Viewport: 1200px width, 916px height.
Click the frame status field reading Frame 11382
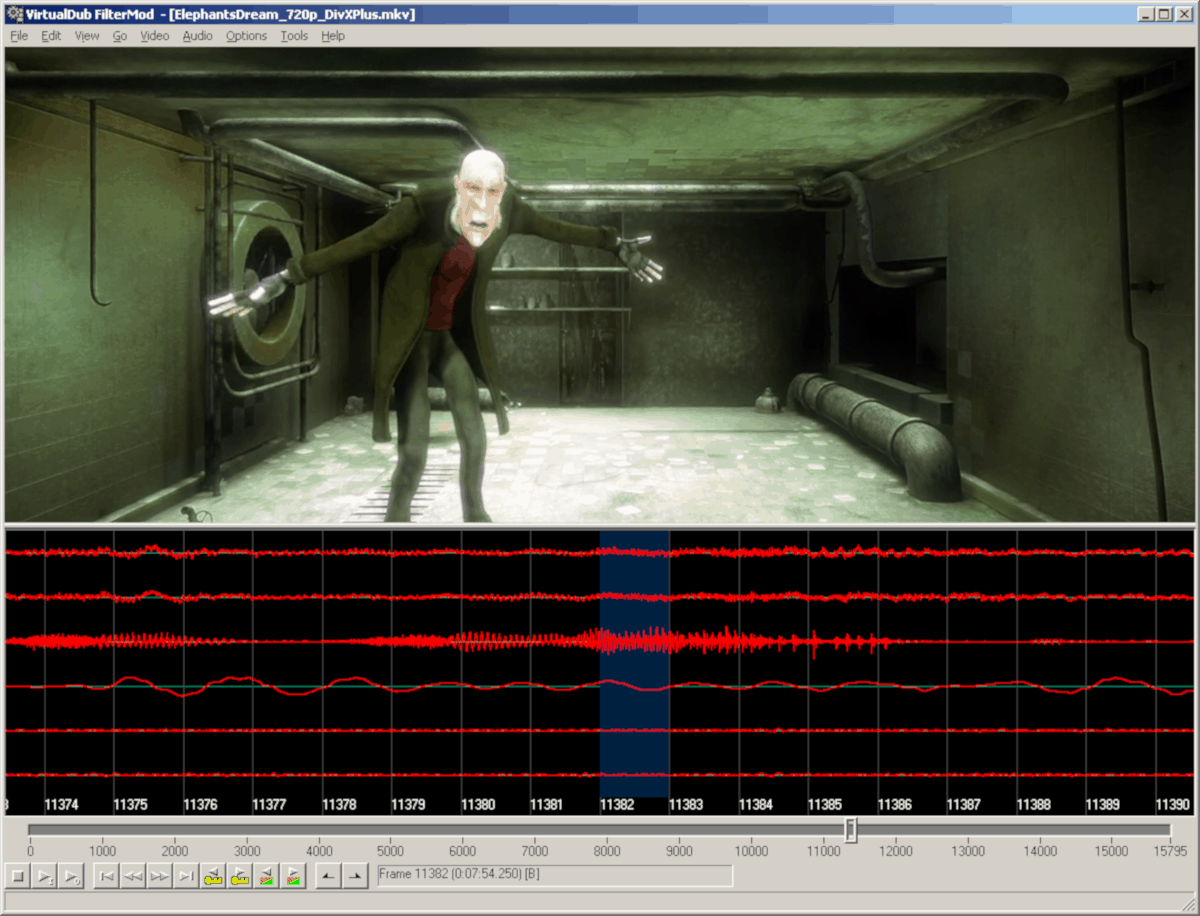pos(555,875)
